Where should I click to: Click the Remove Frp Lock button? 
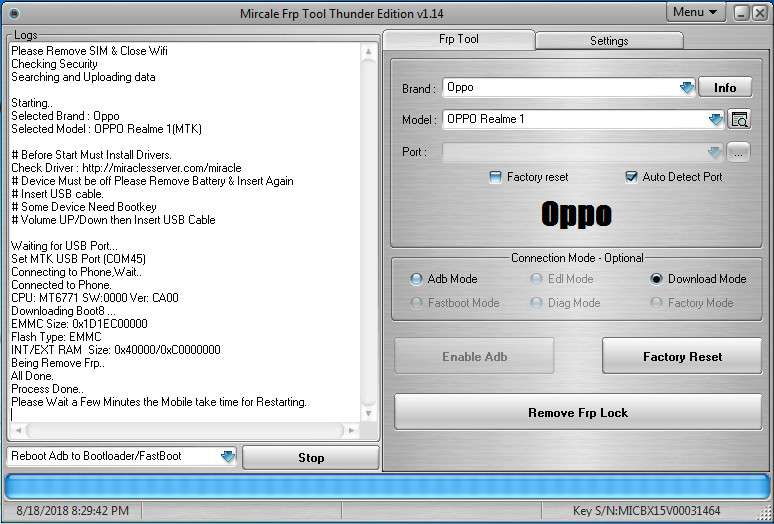(x=578, y=412)
